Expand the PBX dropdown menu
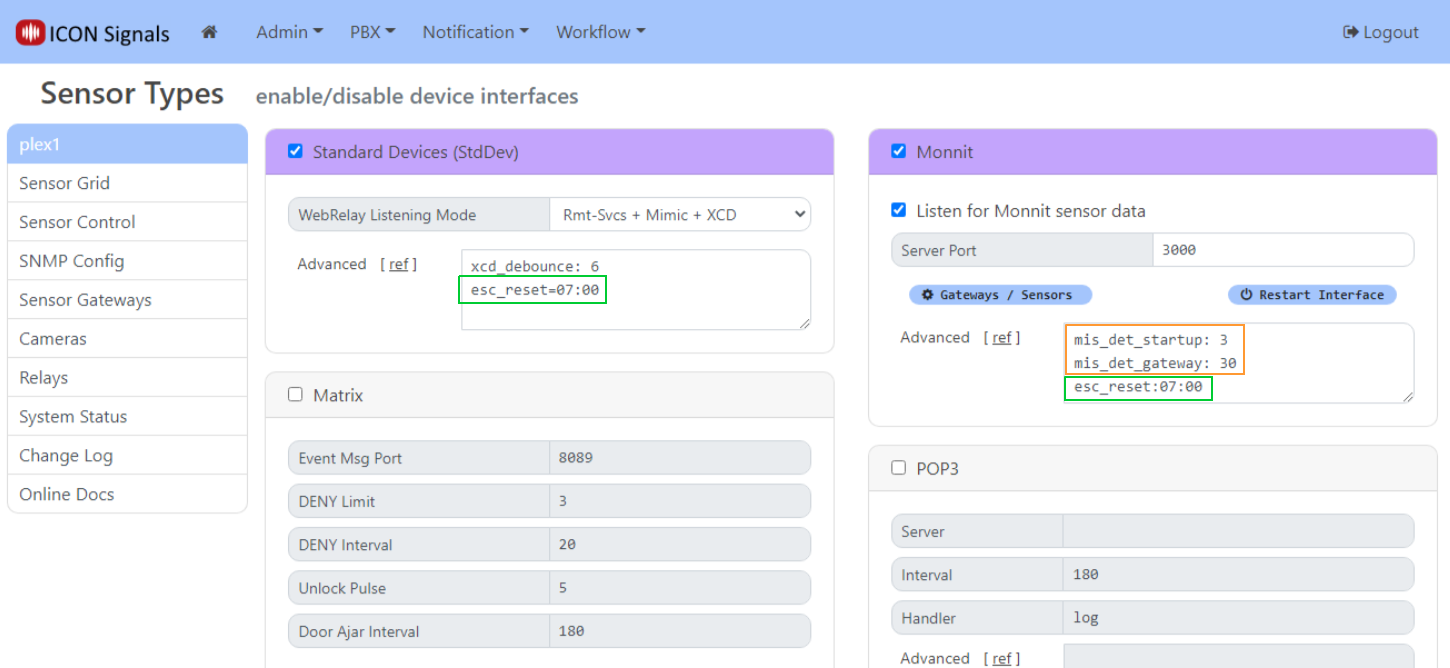Viewport: 1450px width, 668px height. [372, 32]
